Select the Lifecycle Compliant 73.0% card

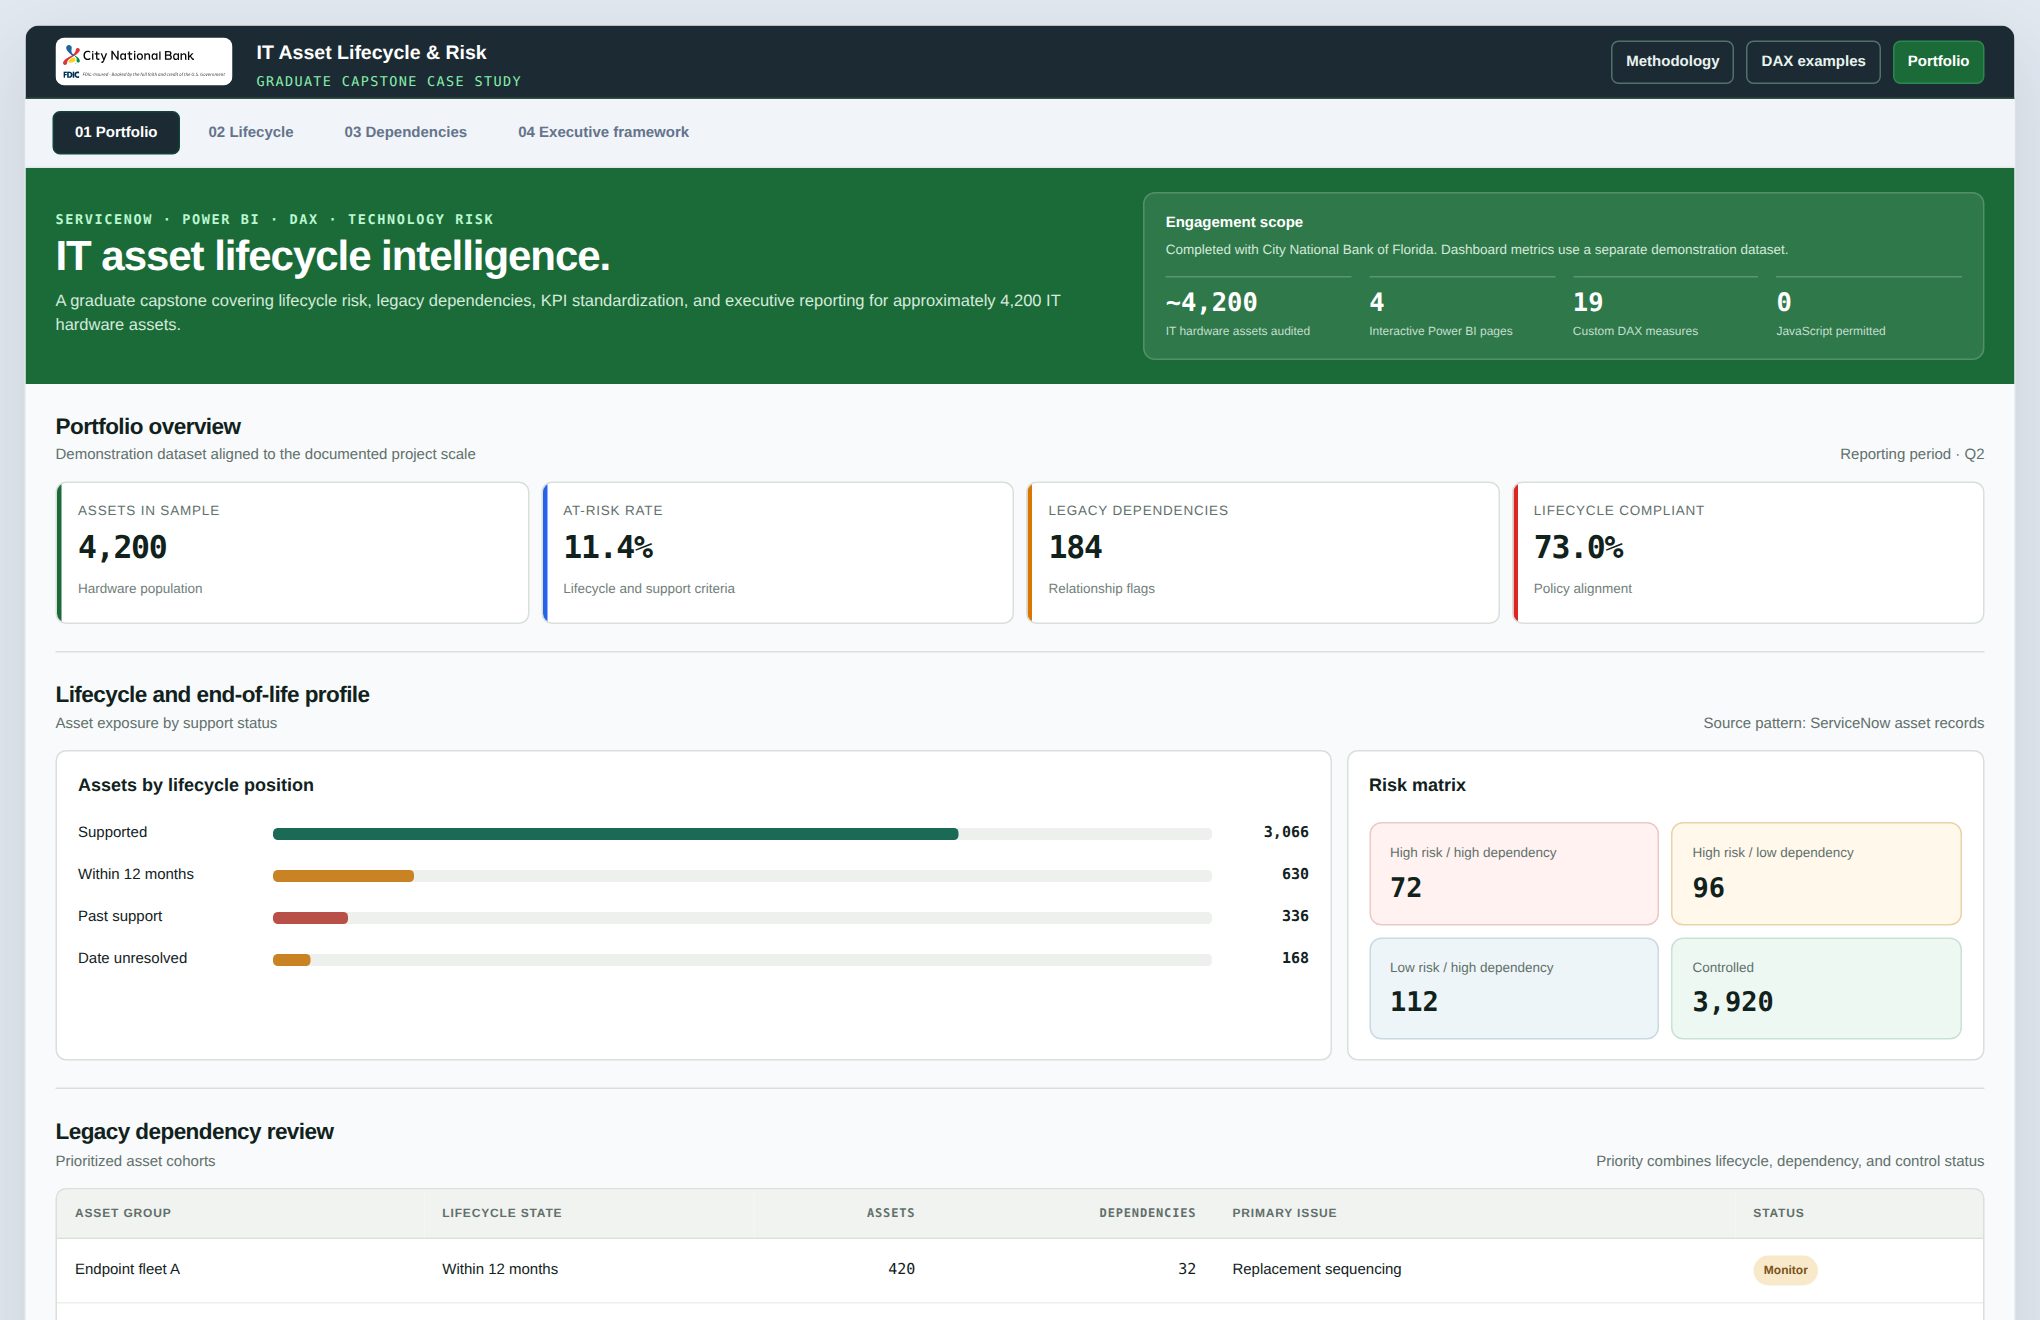1748,553
